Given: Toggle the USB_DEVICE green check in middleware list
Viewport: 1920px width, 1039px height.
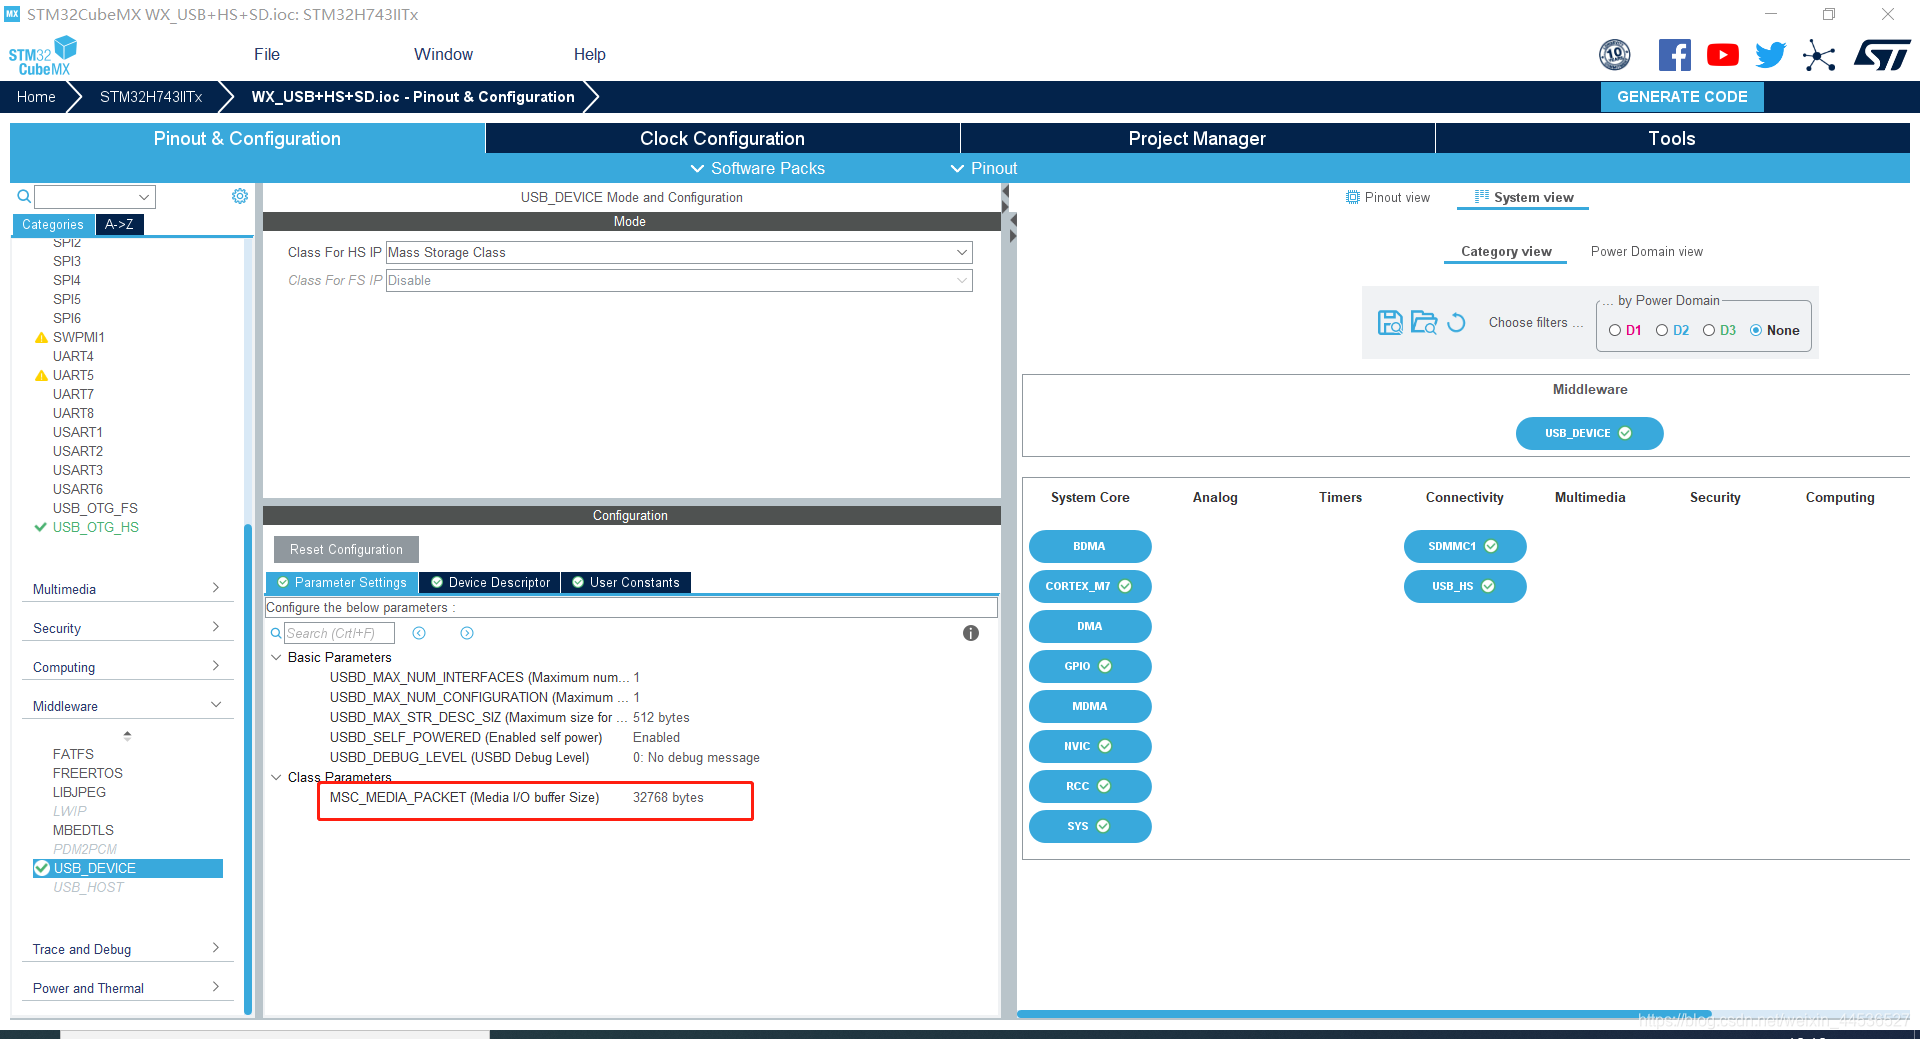Looking at the screenshot, I should [x=42, y=868].
